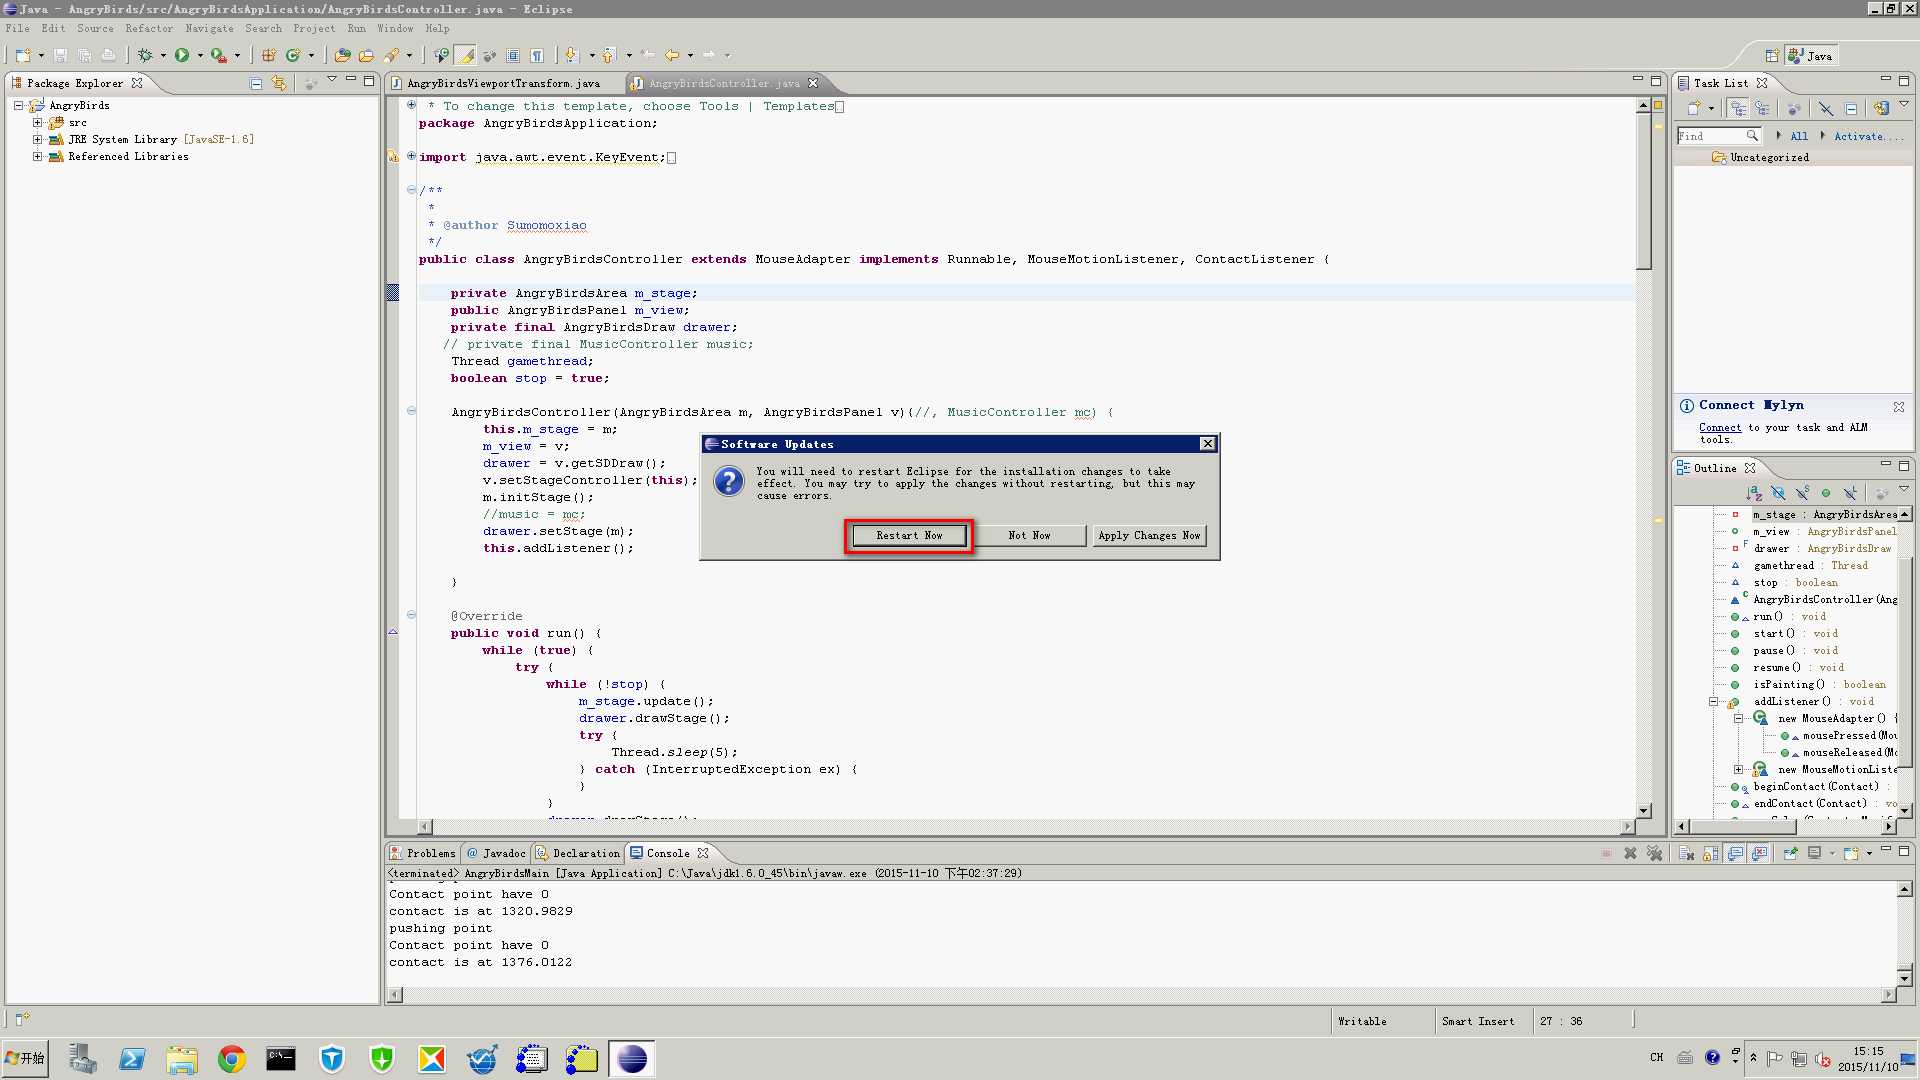Open the New wizard dropdown arrow
This screenshot has height=1080, width=1920.
click(x=41, y=56)
